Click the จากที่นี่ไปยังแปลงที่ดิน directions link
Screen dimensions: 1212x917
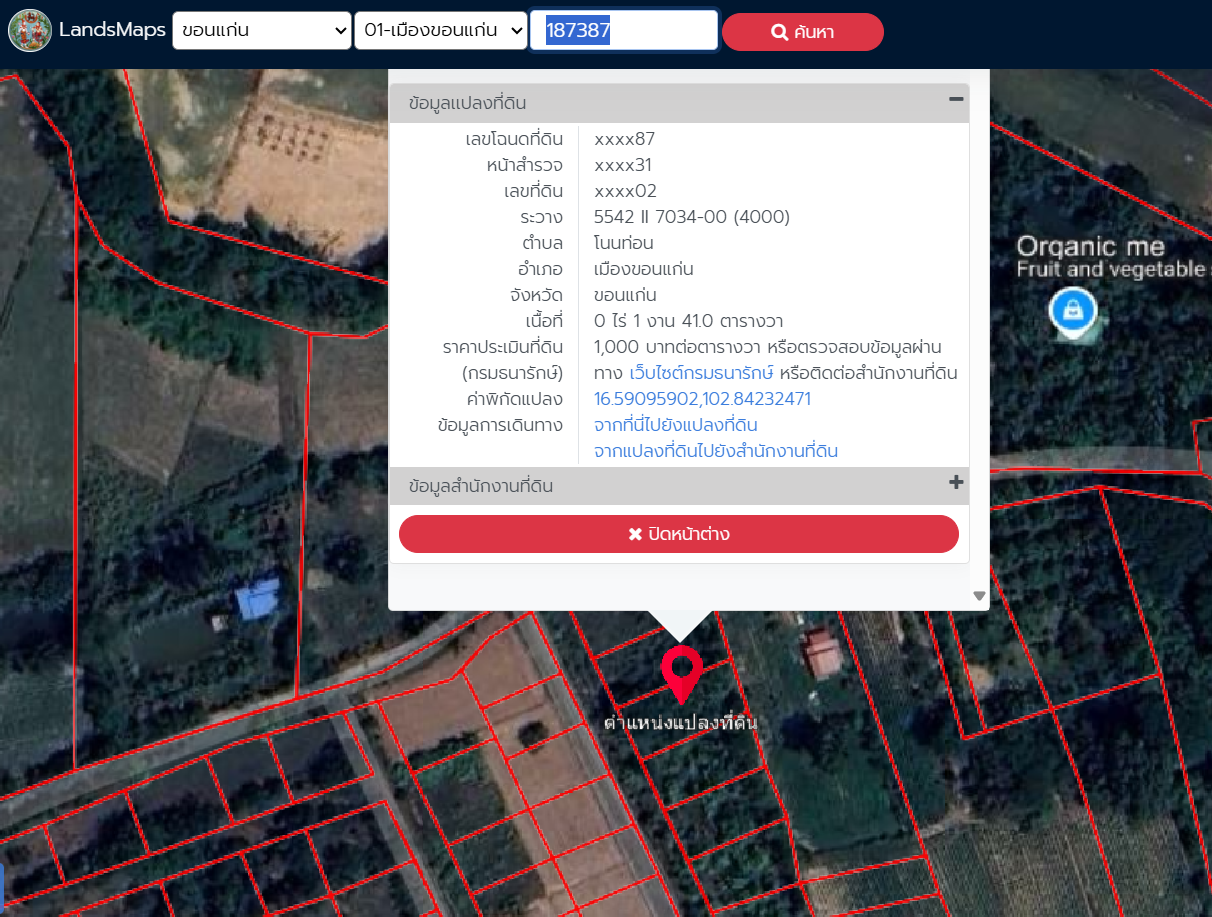(x=675, y=425)
